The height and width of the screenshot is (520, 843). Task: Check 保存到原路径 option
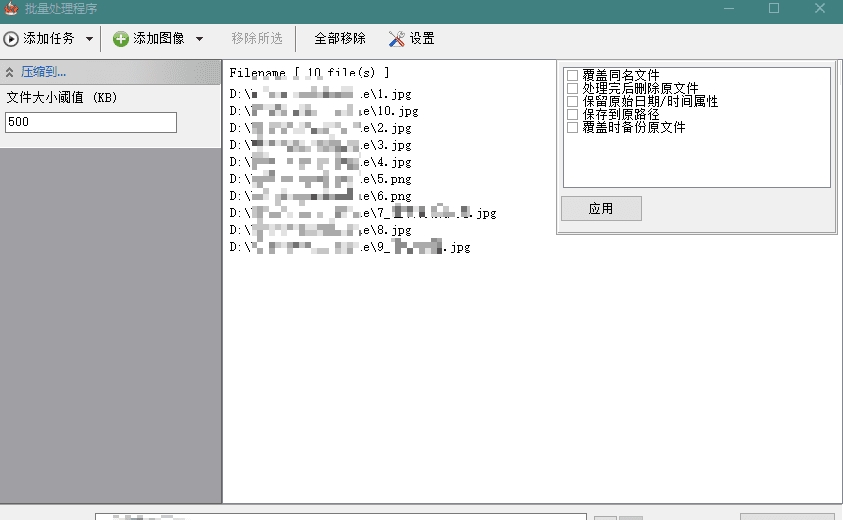coord(573,114)
